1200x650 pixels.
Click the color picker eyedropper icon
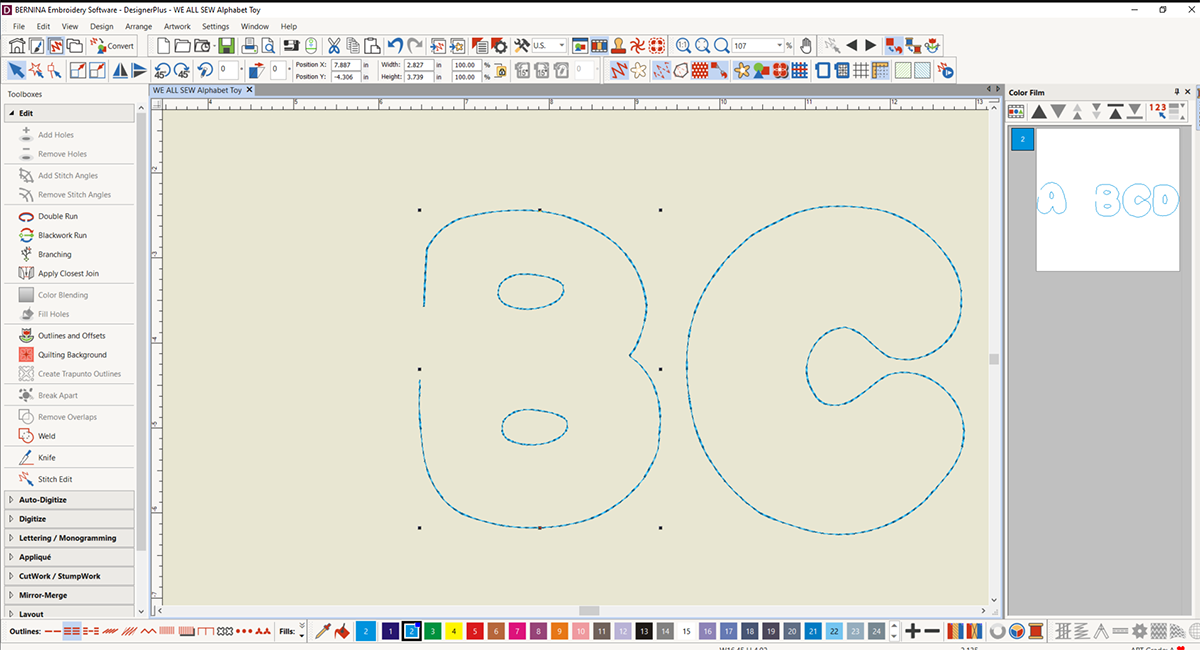(322, 631)
